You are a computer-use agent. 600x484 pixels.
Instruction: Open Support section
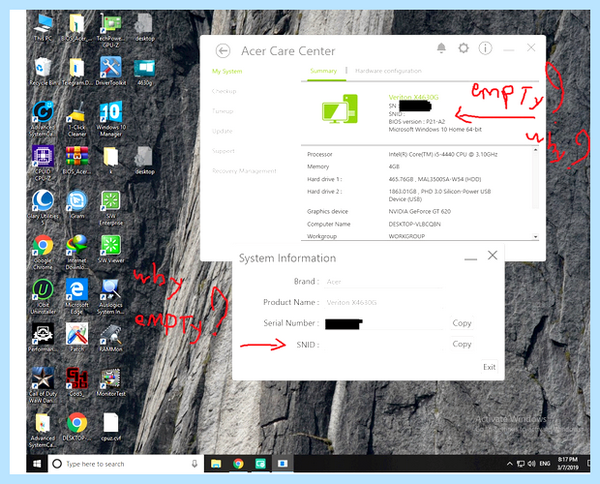pyautogui.click(x=223, y=151)
